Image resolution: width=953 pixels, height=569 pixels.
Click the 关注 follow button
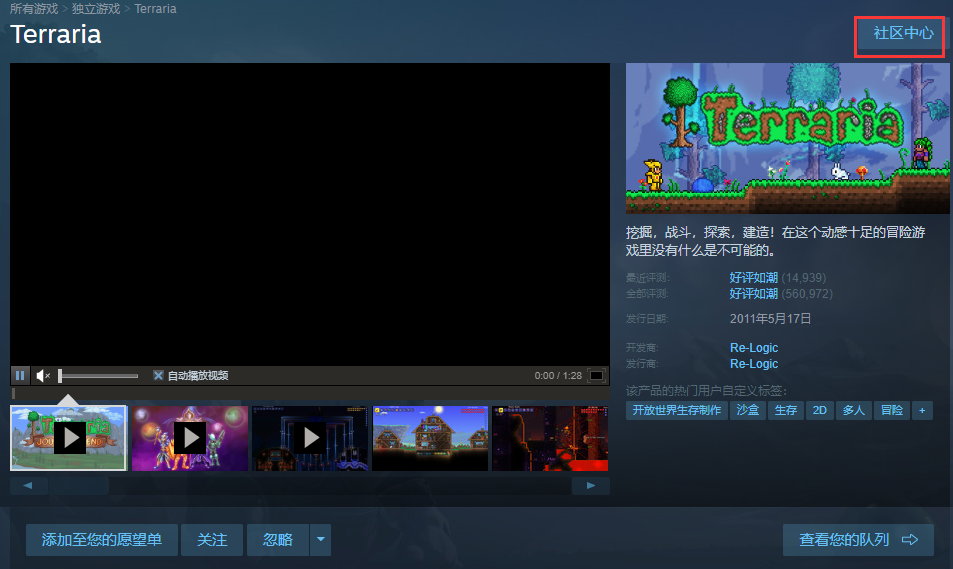tap(212, 540)
